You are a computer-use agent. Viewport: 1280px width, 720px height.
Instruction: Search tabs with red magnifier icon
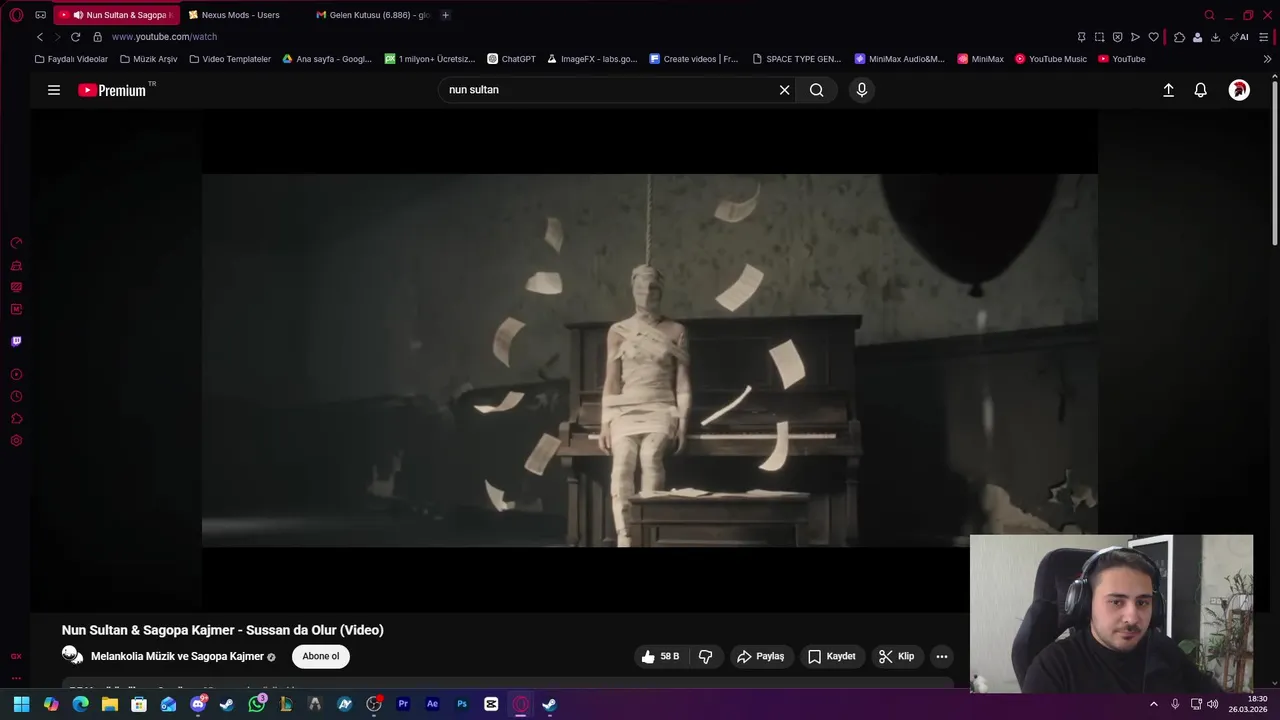[1210, 15]
